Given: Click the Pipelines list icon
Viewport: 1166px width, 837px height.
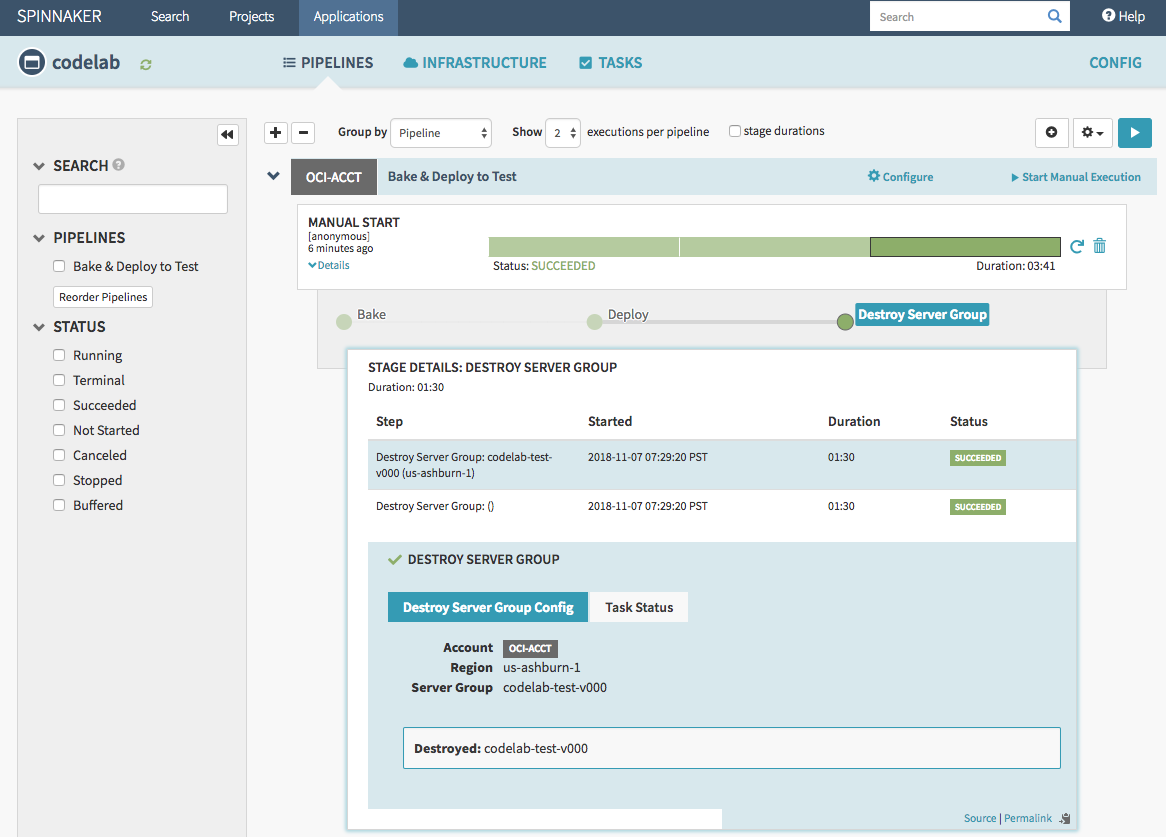Looking at the screenshot, I should click(x=289, y=62).
